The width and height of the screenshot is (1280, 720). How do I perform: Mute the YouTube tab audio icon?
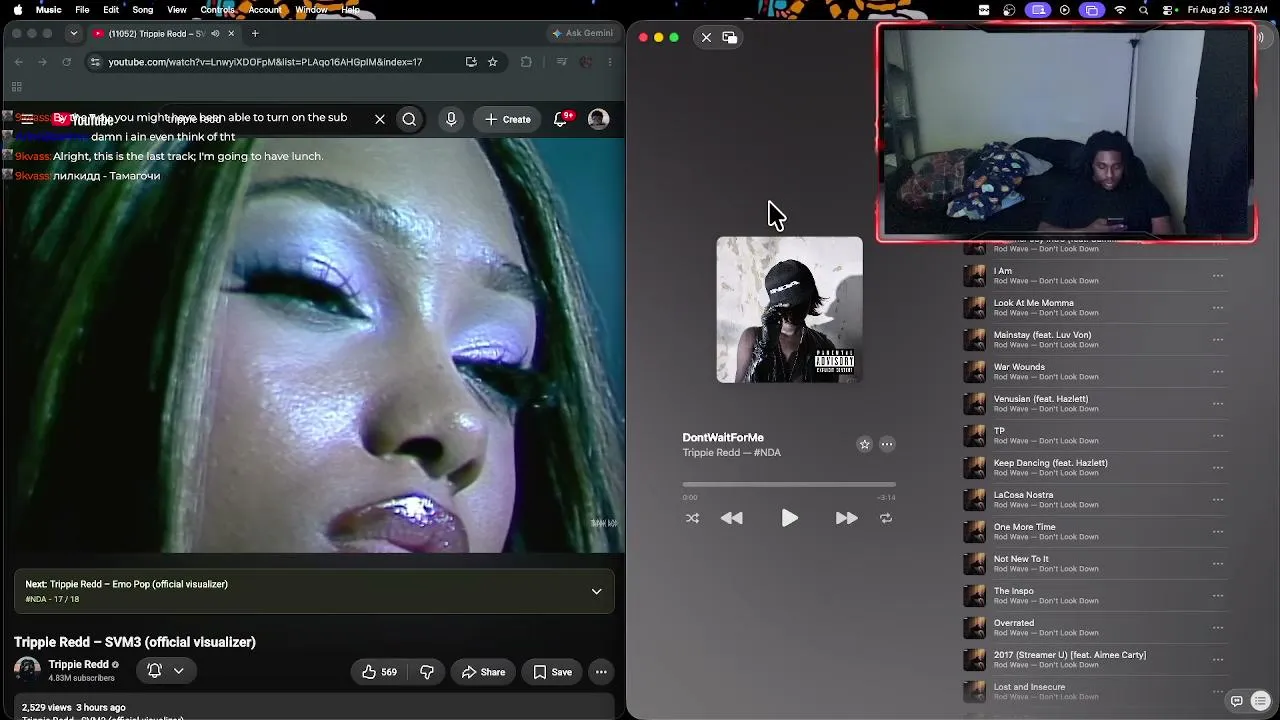click(x=215, y=34)
